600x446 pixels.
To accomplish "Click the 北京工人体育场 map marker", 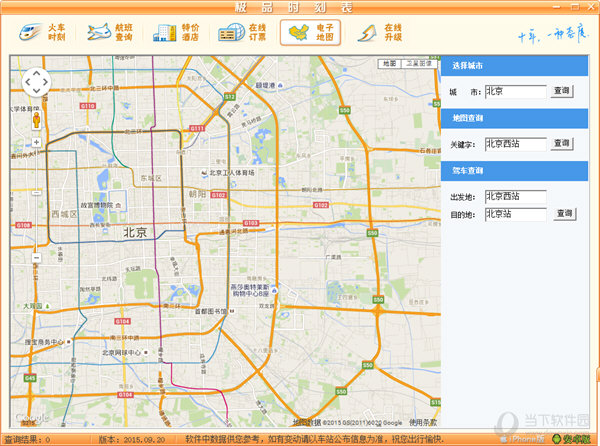I will 228,173.
